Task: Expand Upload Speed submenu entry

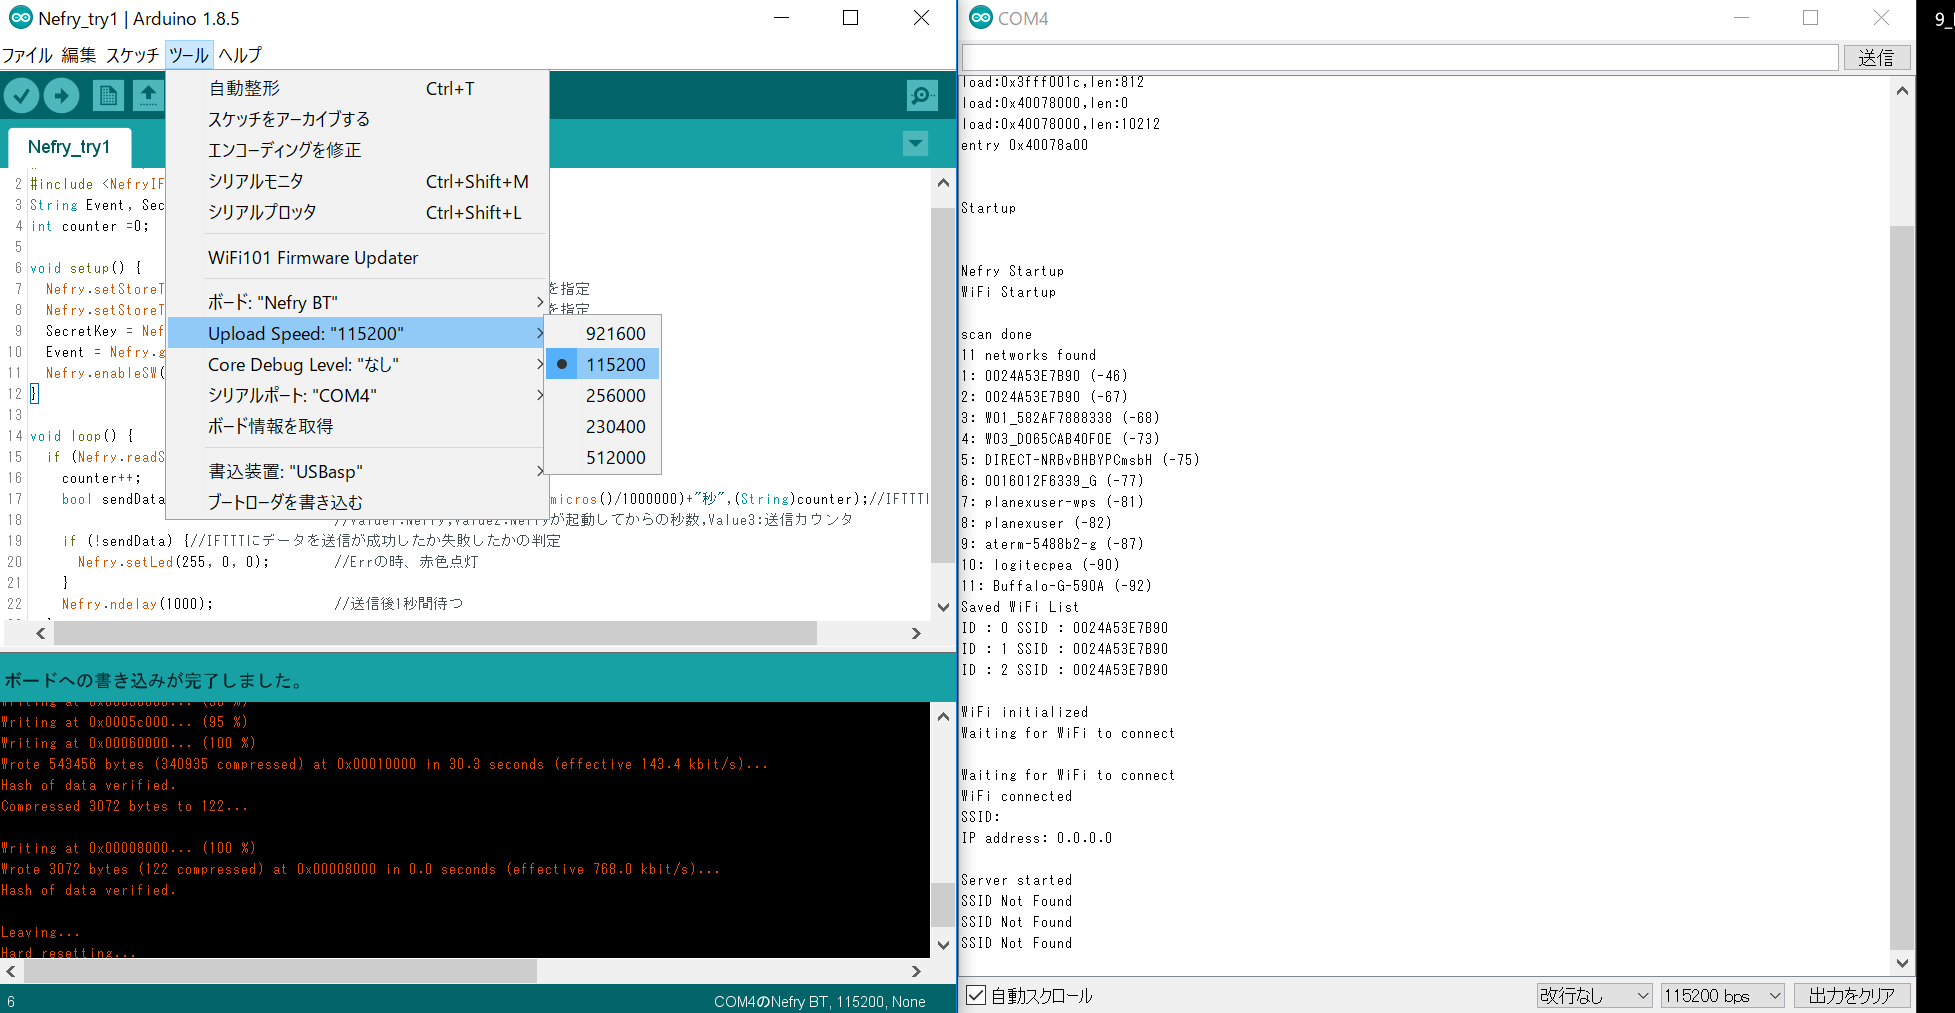Action: click(358, 333)
